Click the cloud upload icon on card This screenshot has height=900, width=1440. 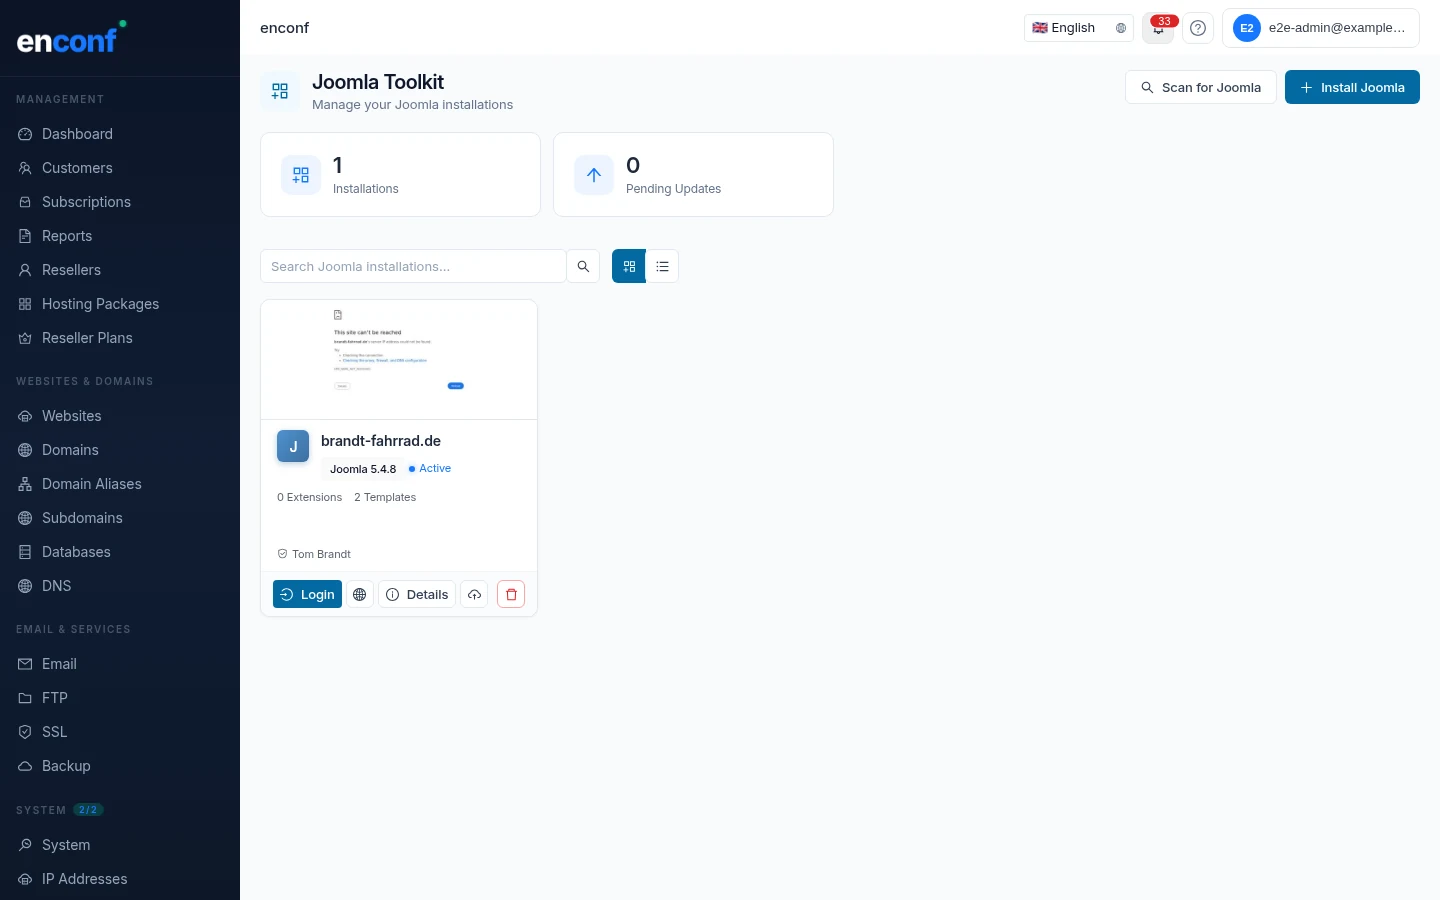474,594
